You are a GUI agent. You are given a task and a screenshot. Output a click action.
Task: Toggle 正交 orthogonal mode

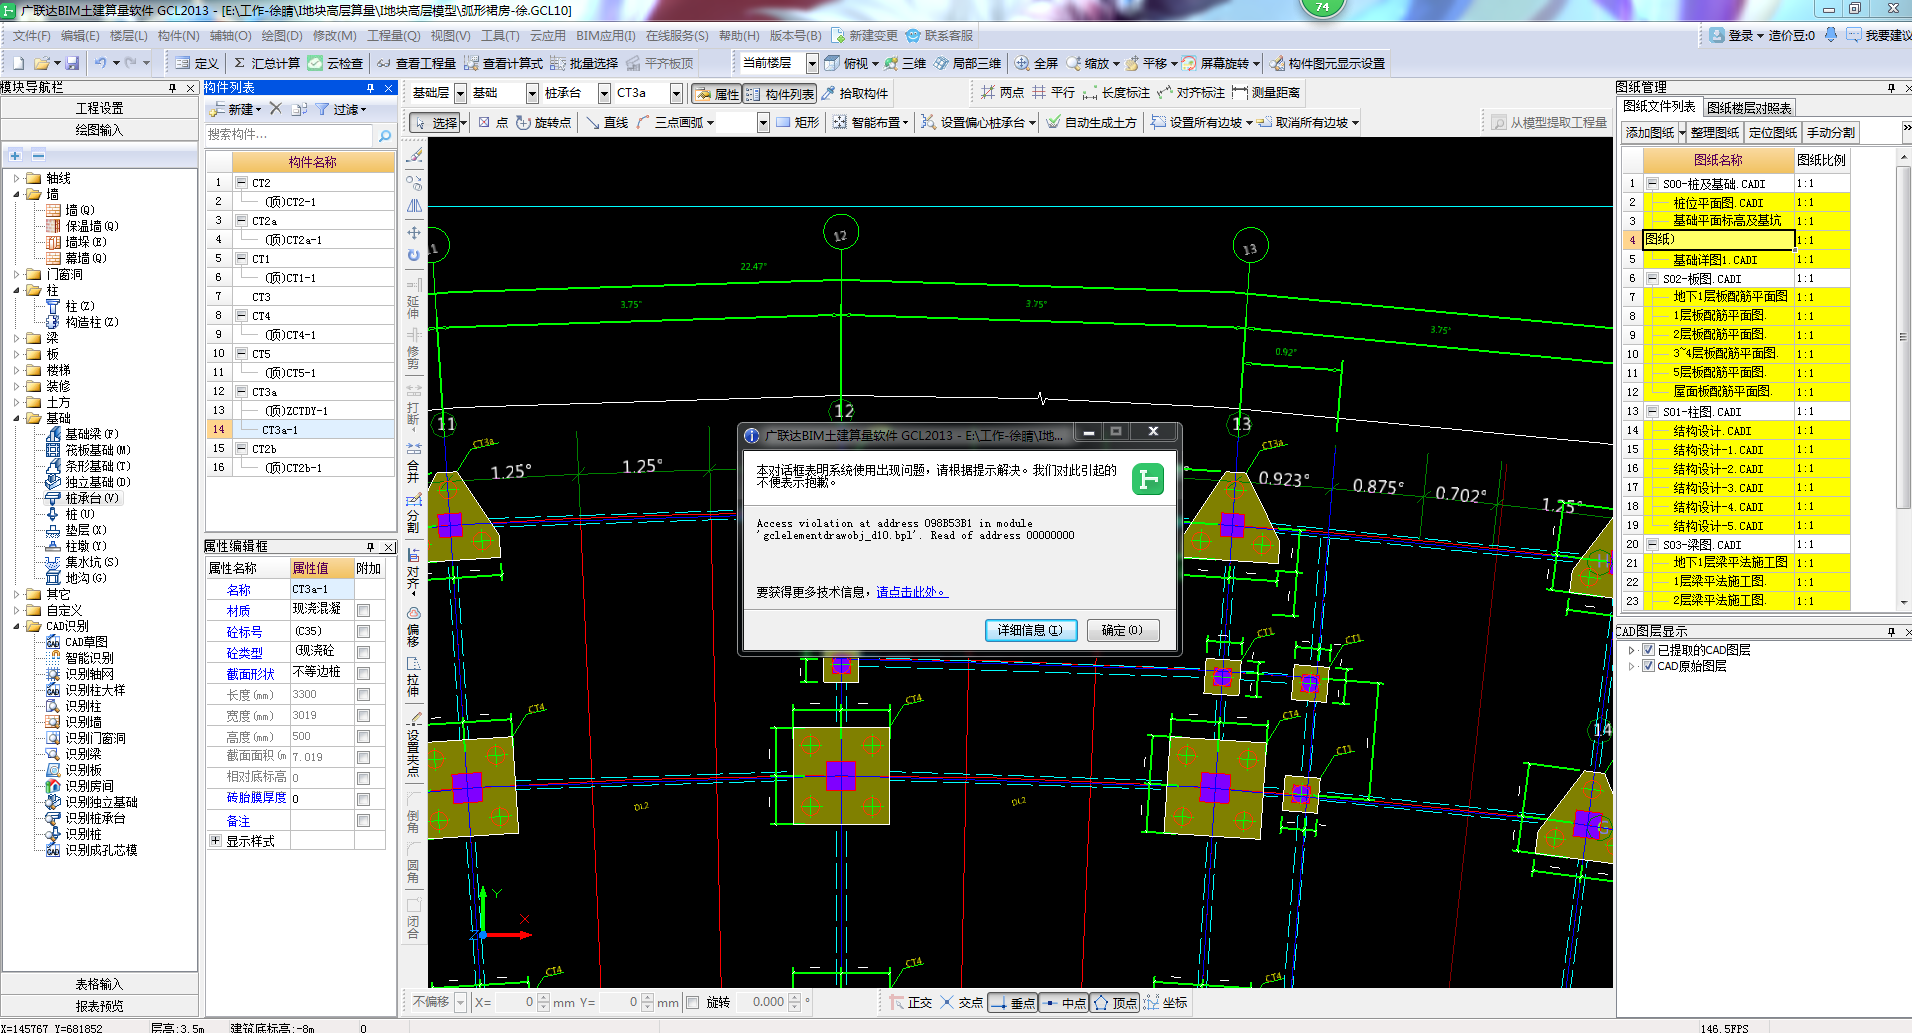coord(910,1002)
